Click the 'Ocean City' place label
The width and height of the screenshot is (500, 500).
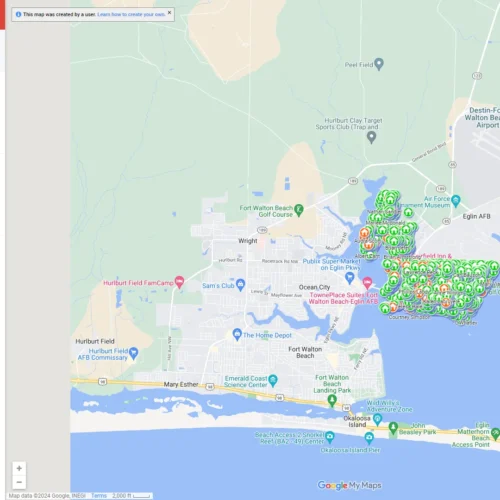tap(314, 287)
